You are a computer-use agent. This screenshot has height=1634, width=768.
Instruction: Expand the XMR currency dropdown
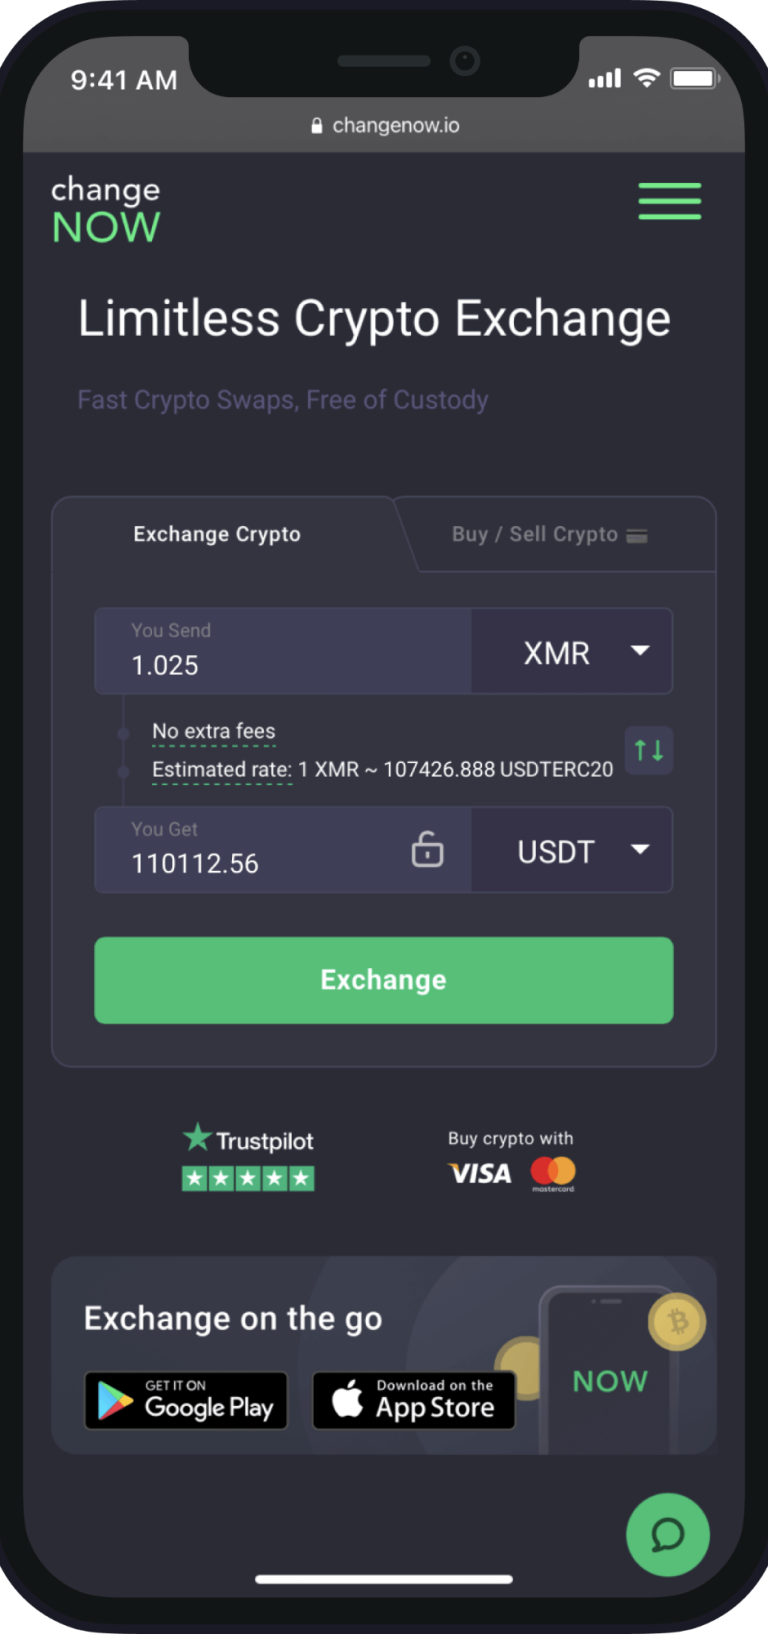coord(572,651)
